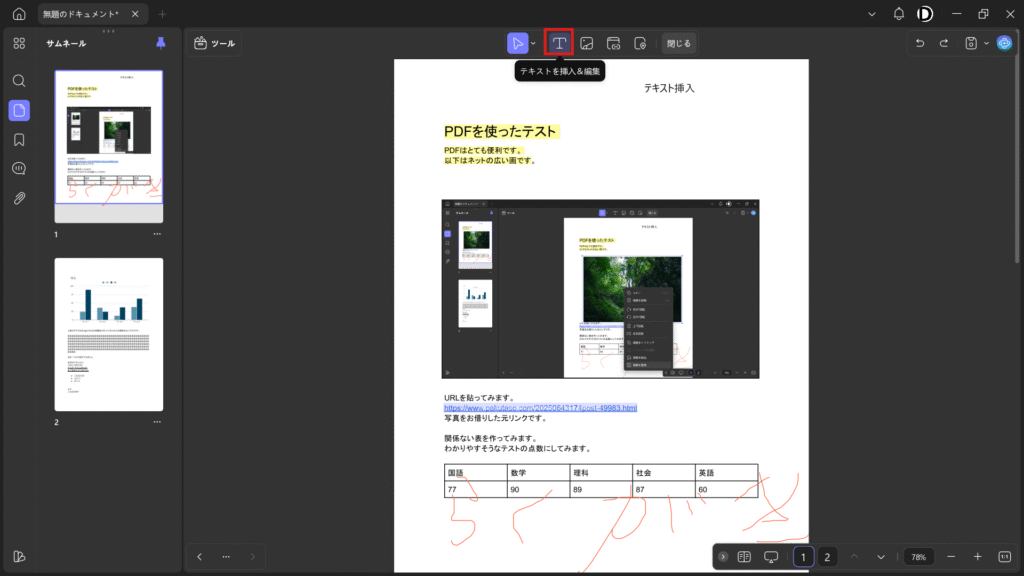This screenshot has height=576, width=1024.
Task: Open the search panel from left sidebar
Action: pos(19,80)
